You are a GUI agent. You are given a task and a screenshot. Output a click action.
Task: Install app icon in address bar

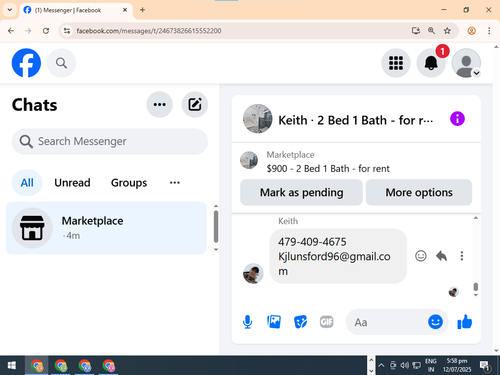tap(416, 31)
